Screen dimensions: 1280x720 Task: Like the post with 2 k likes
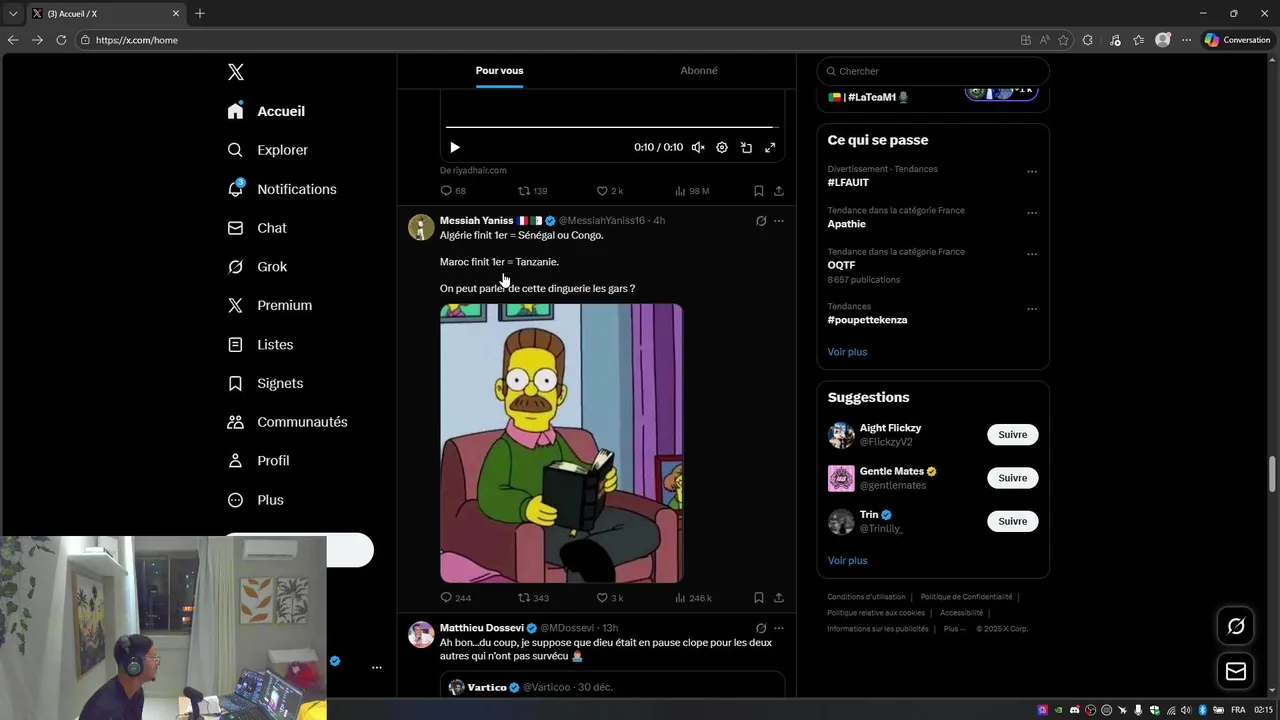click(610, 191)
